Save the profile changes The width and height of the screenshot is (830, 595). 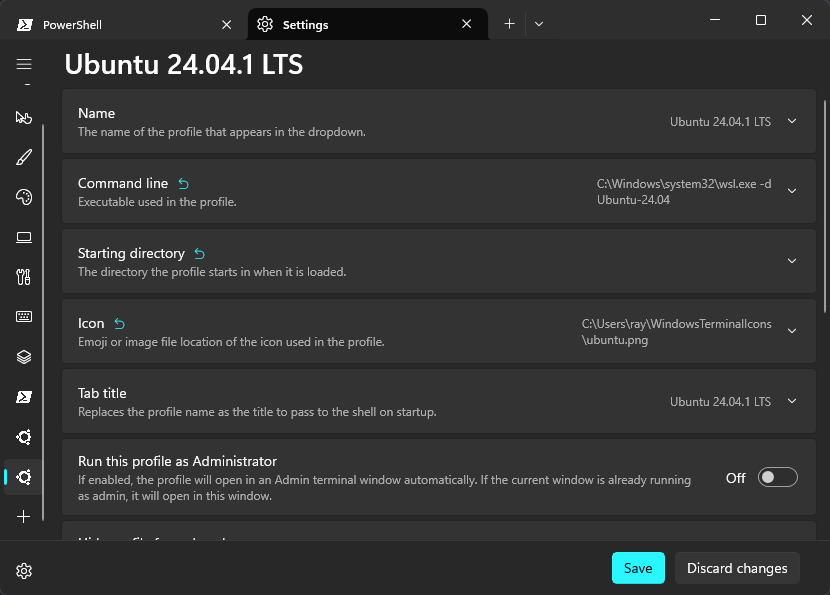coord(638,567)
